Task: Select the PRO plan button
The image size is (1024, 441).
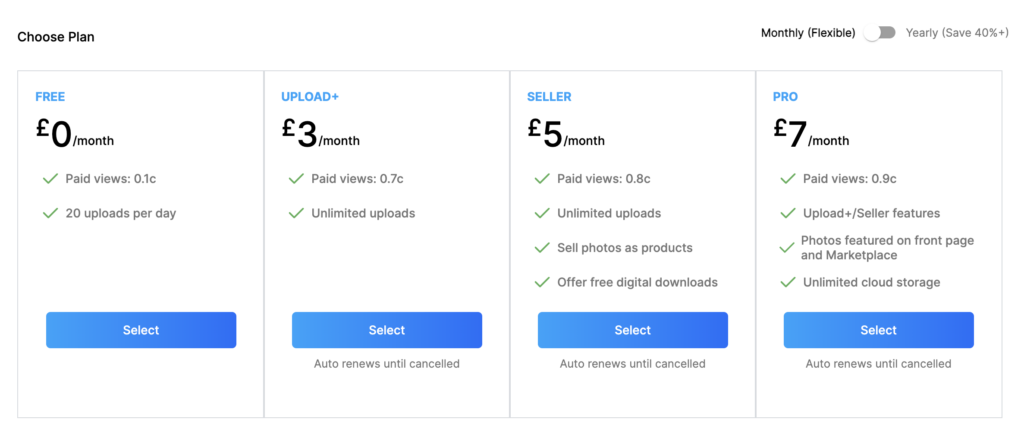Action: pos(878,330)
